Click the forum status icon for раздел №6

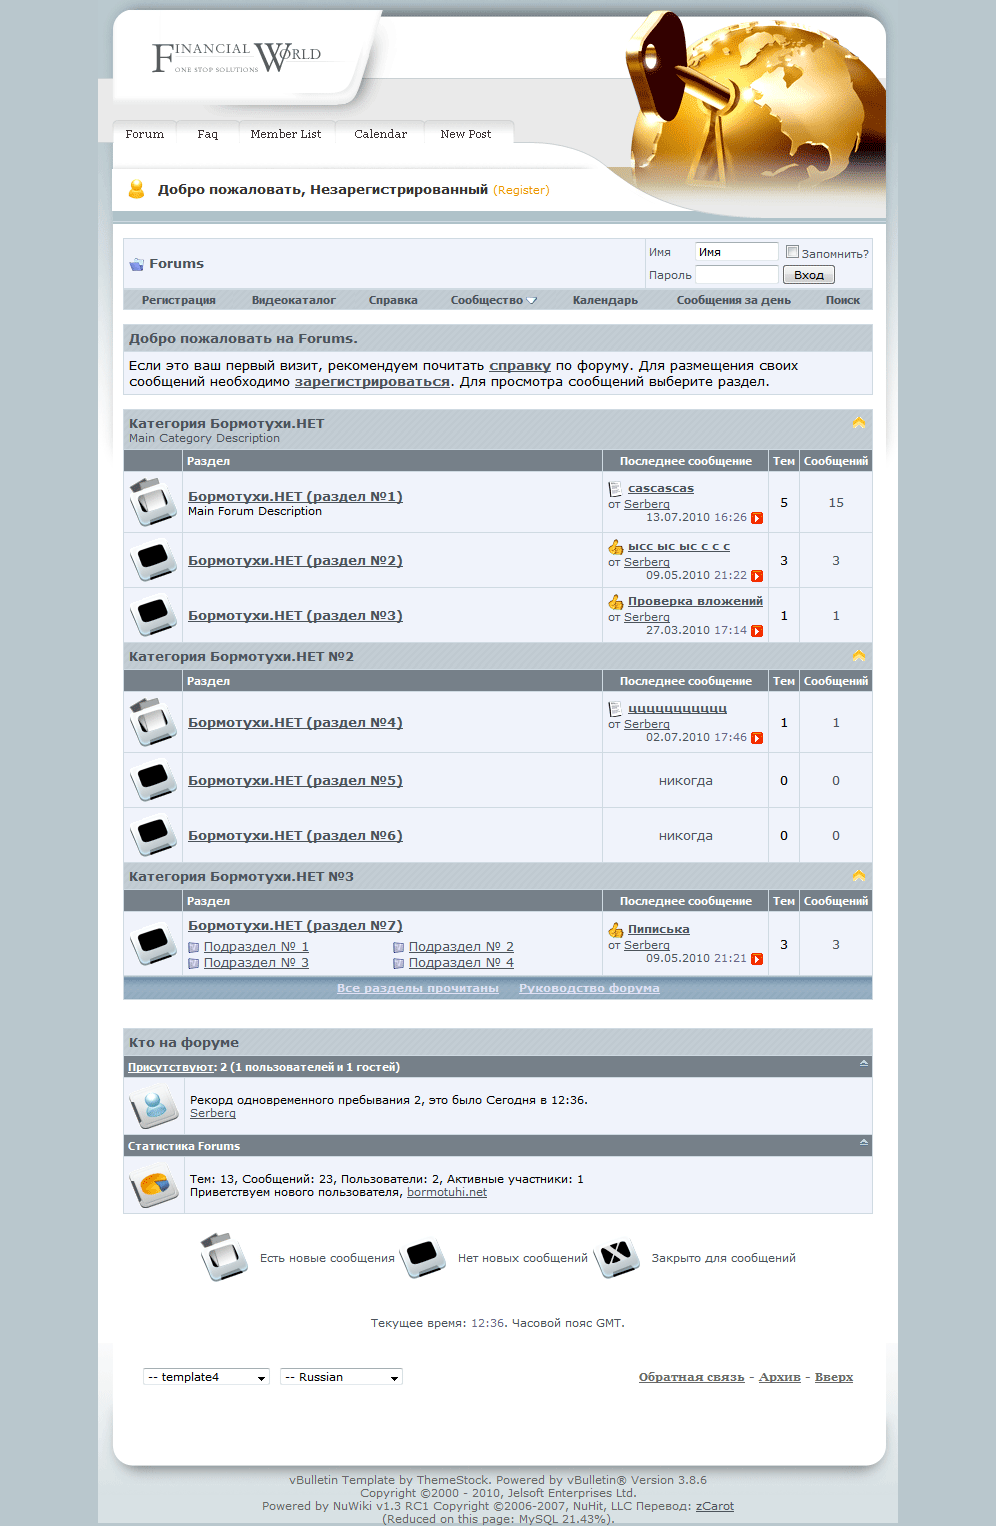pos(153,835)
